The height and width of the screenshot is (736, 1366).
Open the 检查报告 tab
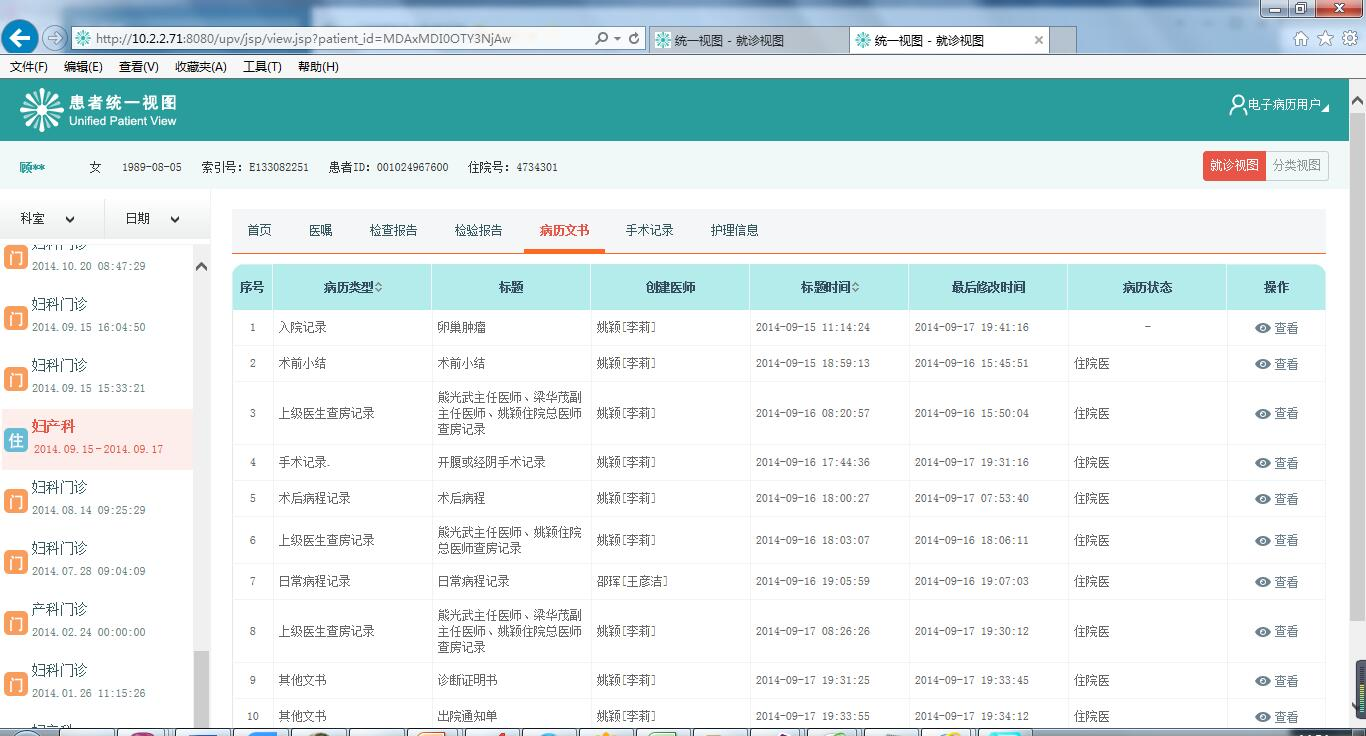393,231
